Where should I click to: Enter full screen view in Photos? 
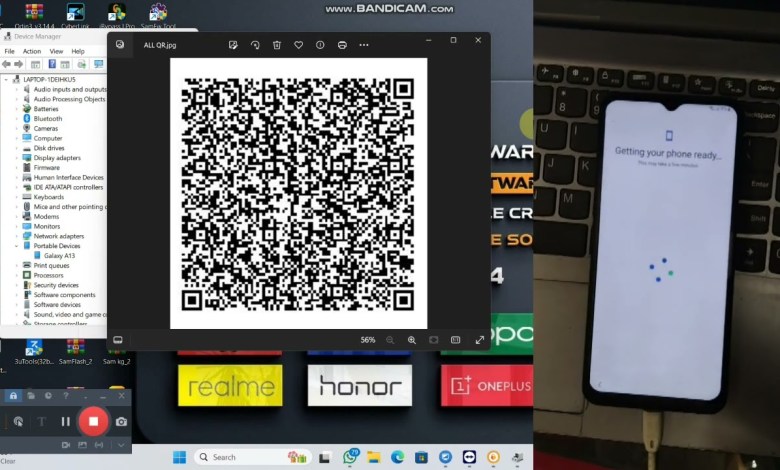coord(480,340)
